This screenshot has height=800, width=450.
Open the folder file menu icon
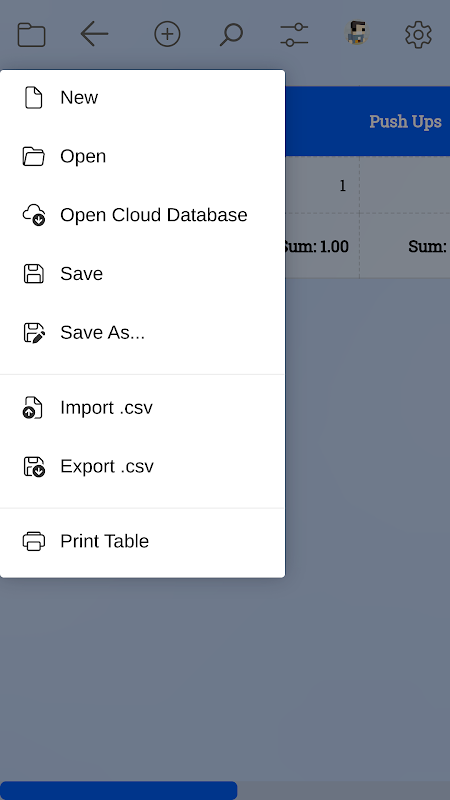coord(32,35)
